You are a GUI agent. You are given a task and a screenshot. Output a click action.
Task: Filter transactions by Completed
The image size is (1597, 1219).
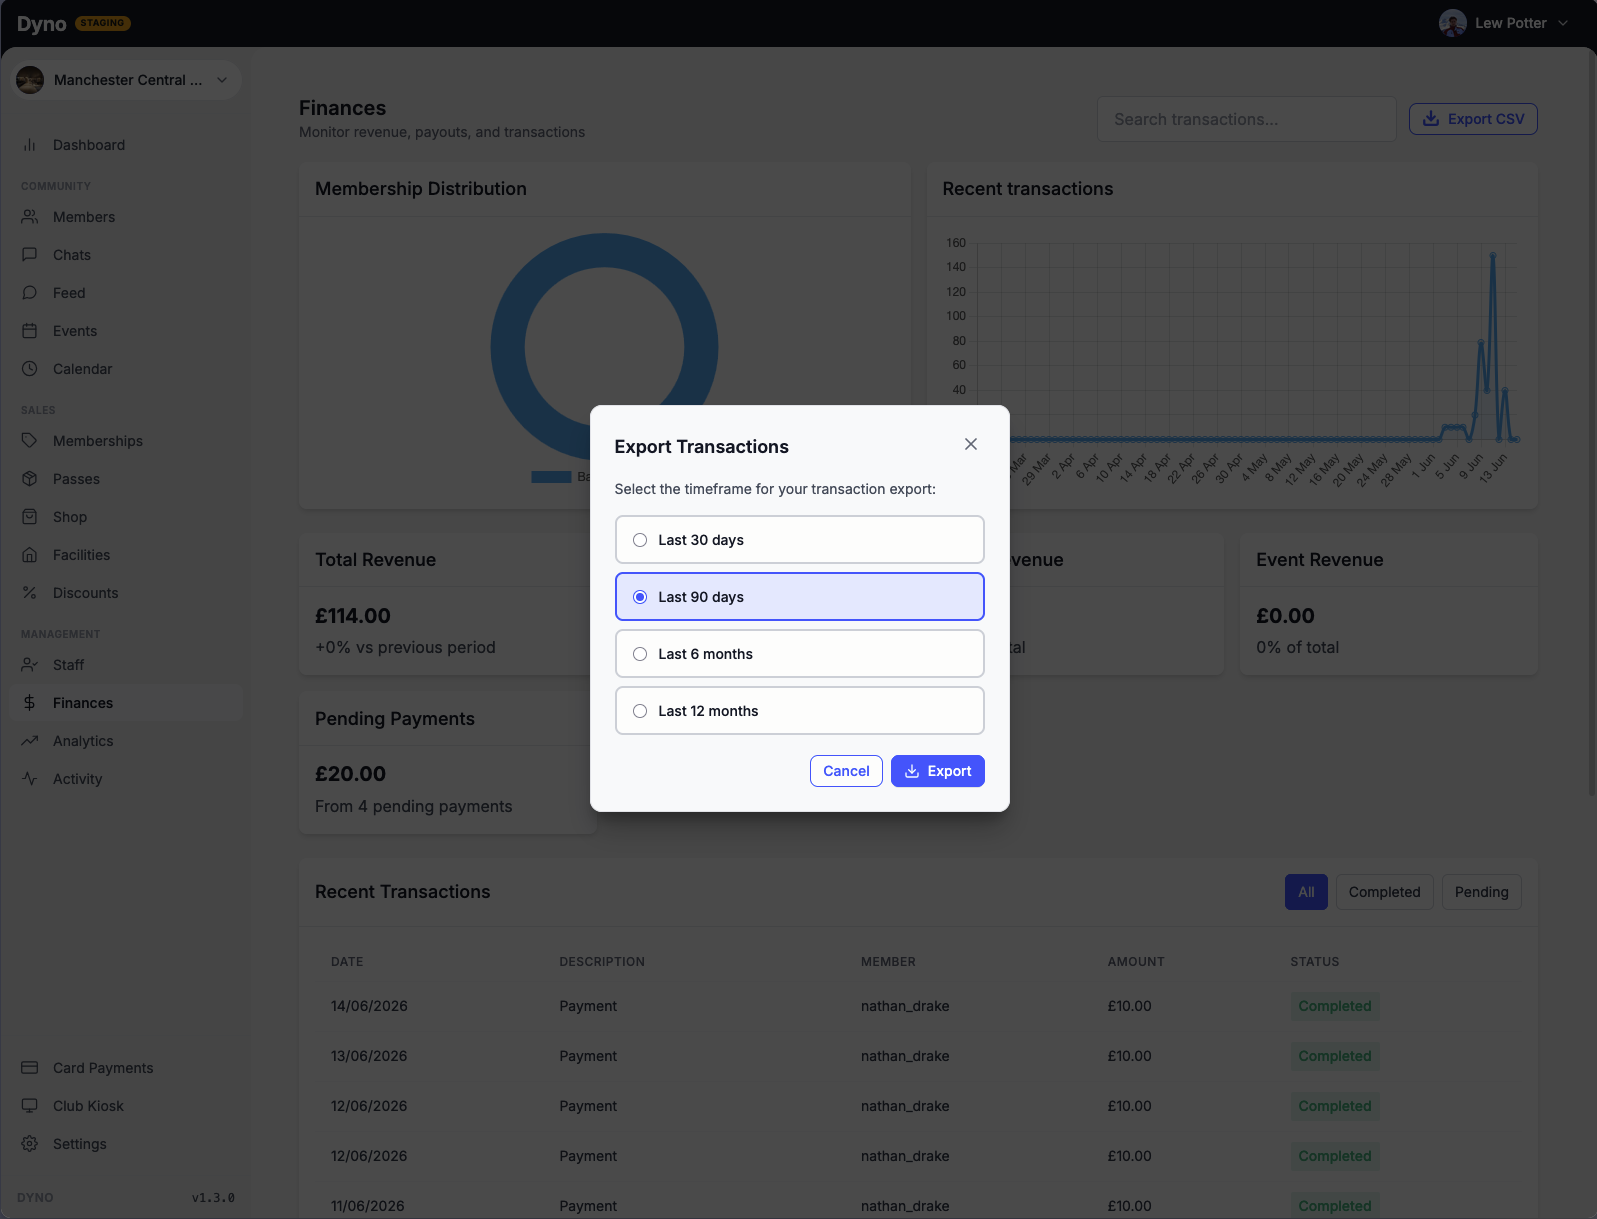tap(1384, 892)
